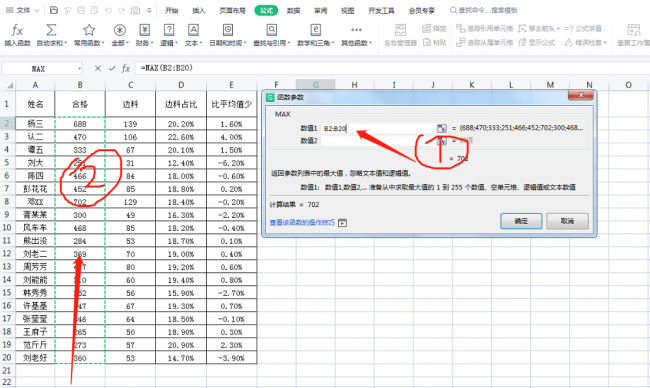Image resolution: width=650 pixels, height=388 pixels.
Task: Select the column D header
Action: point(181,85)
